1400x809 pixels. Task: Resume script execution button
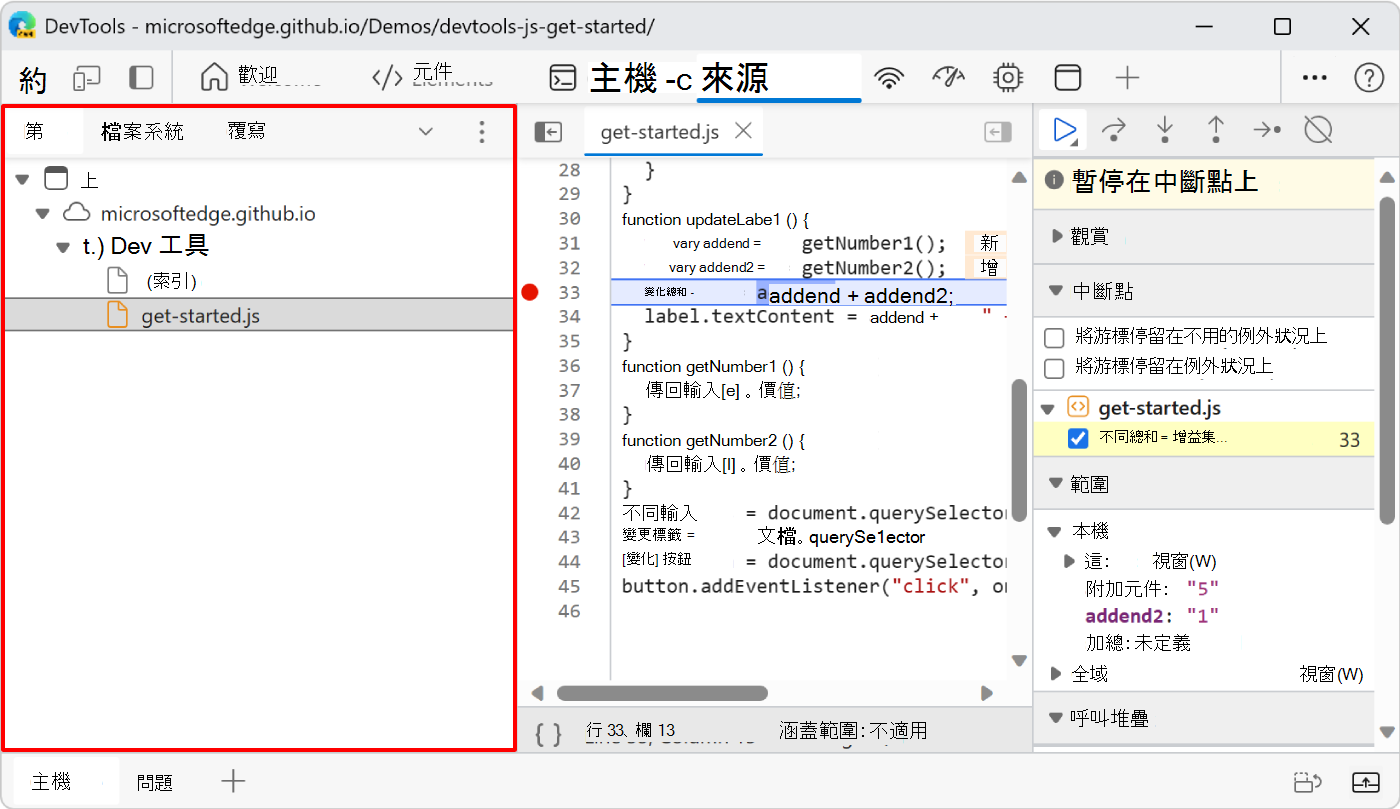click(1065, 129)
